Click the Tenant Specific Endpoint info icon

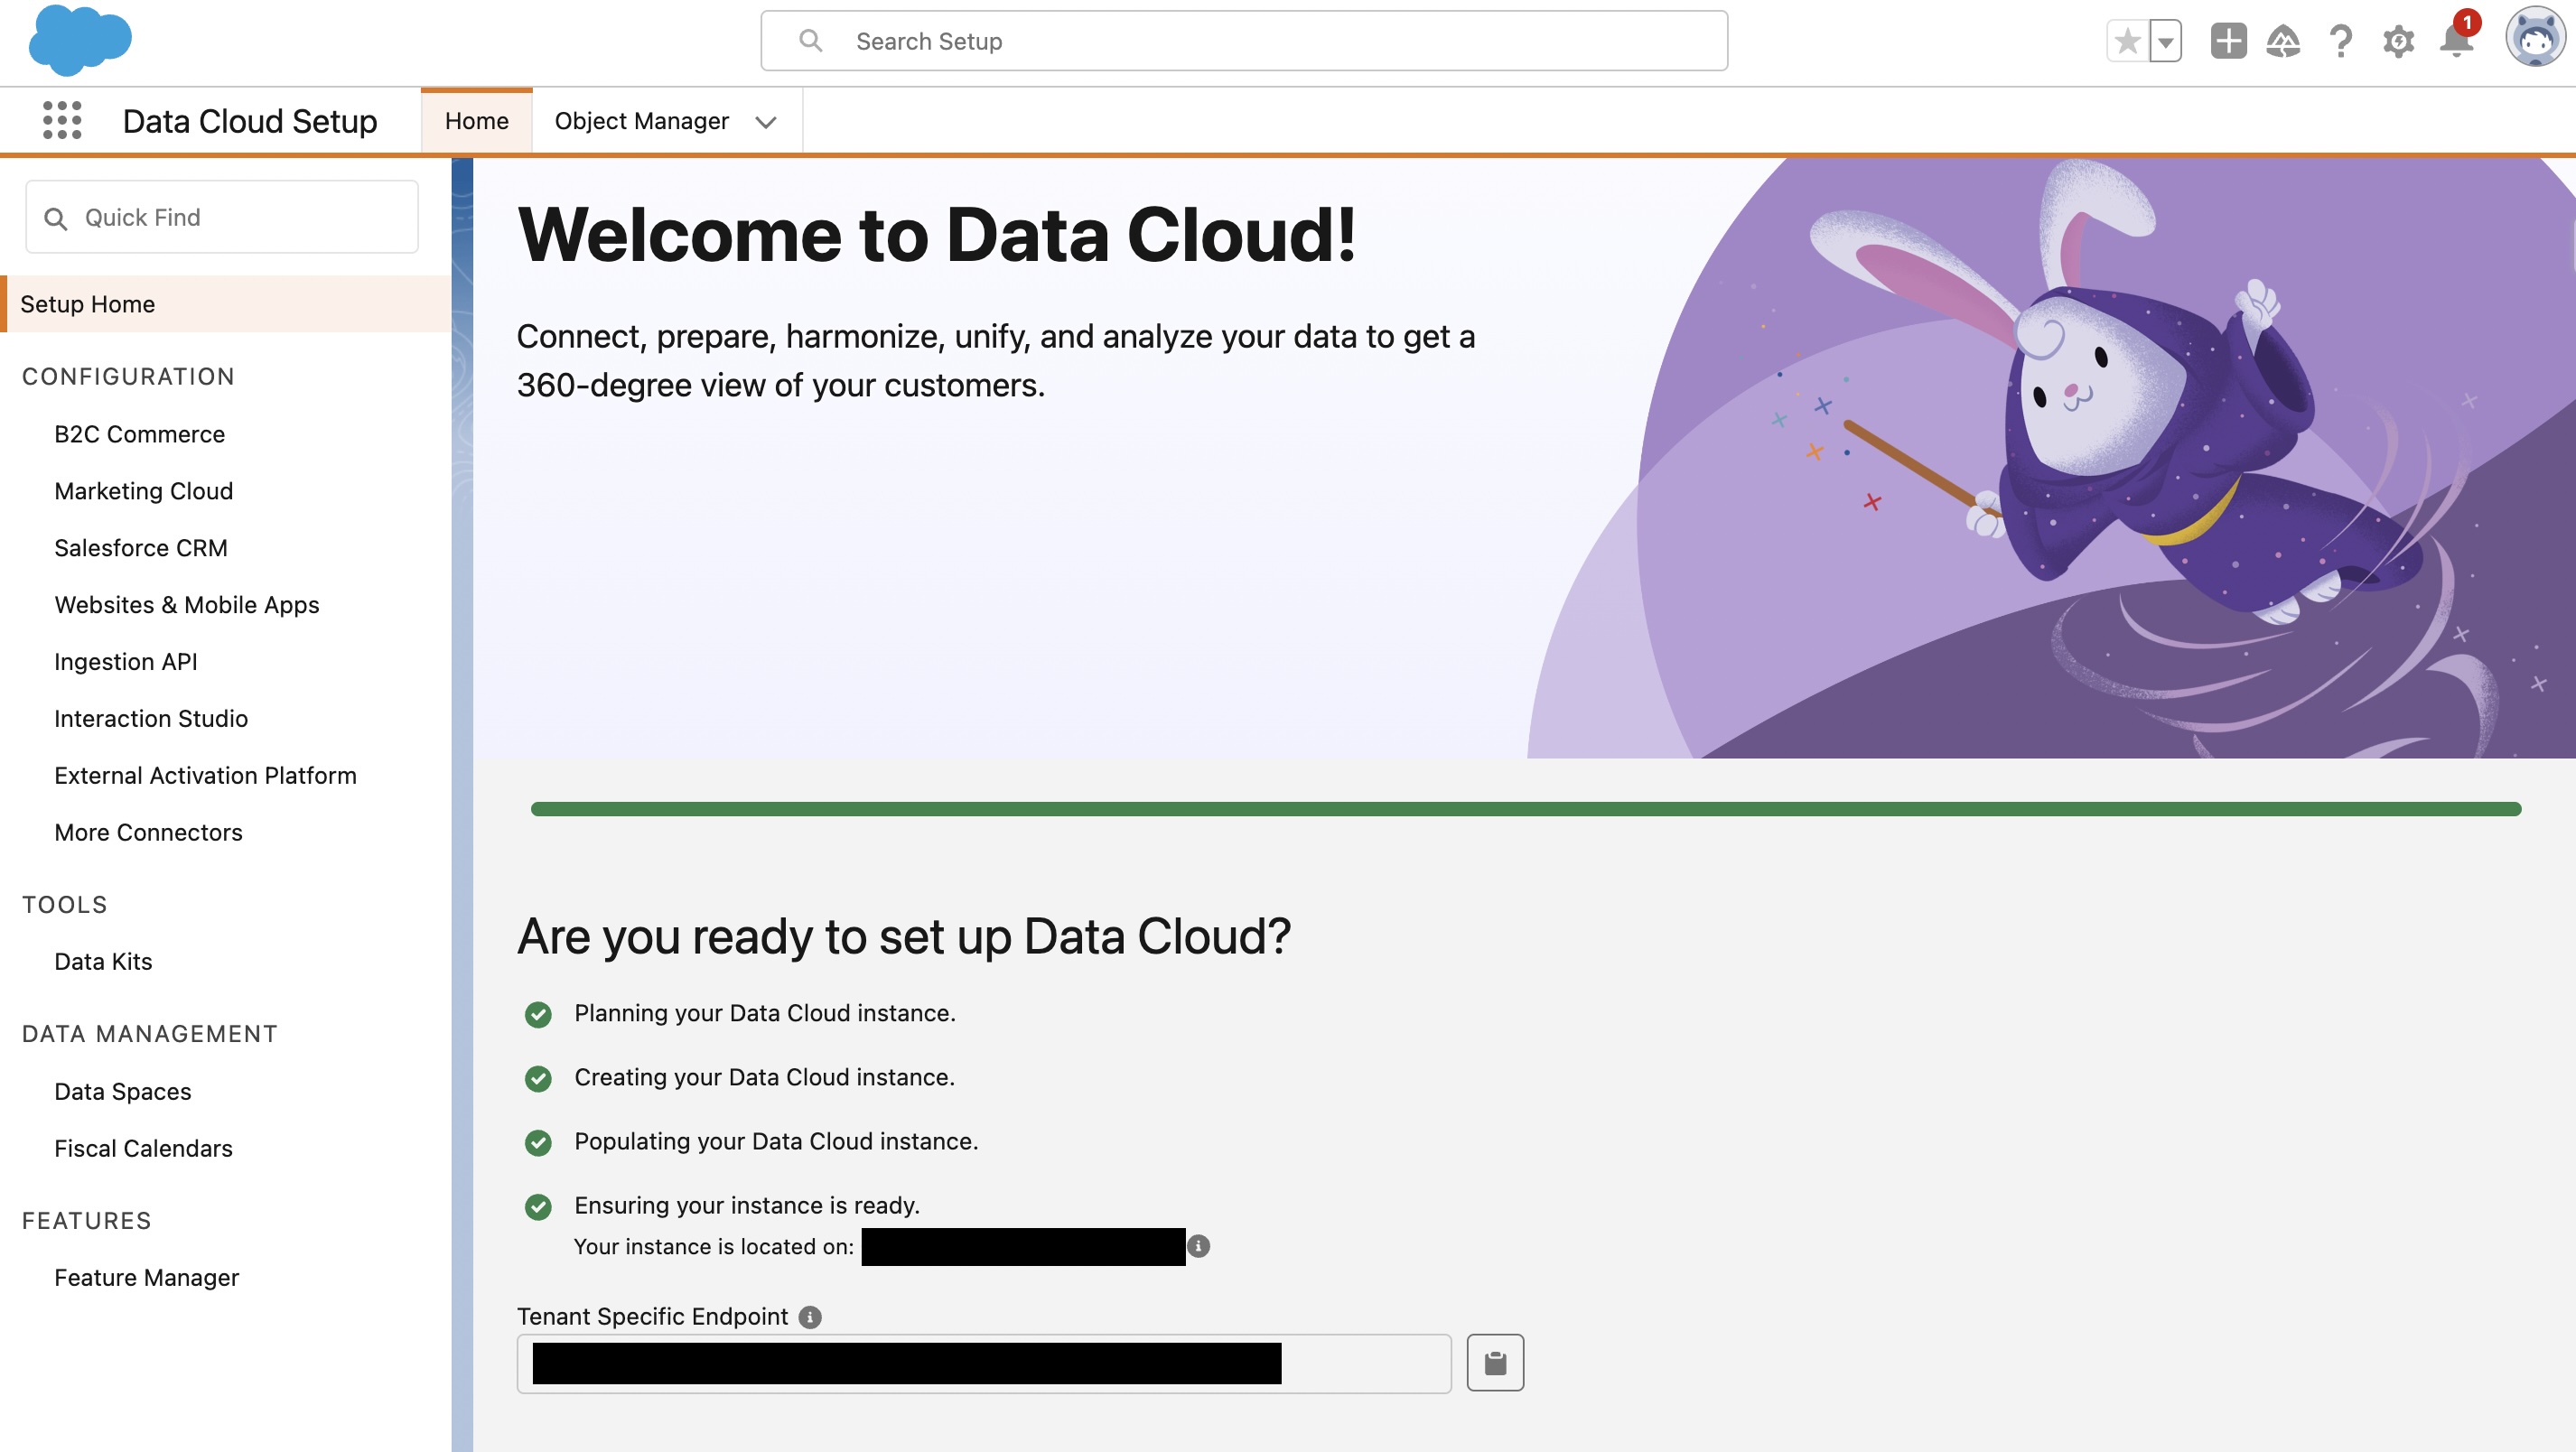click(x=810, y=1317)
